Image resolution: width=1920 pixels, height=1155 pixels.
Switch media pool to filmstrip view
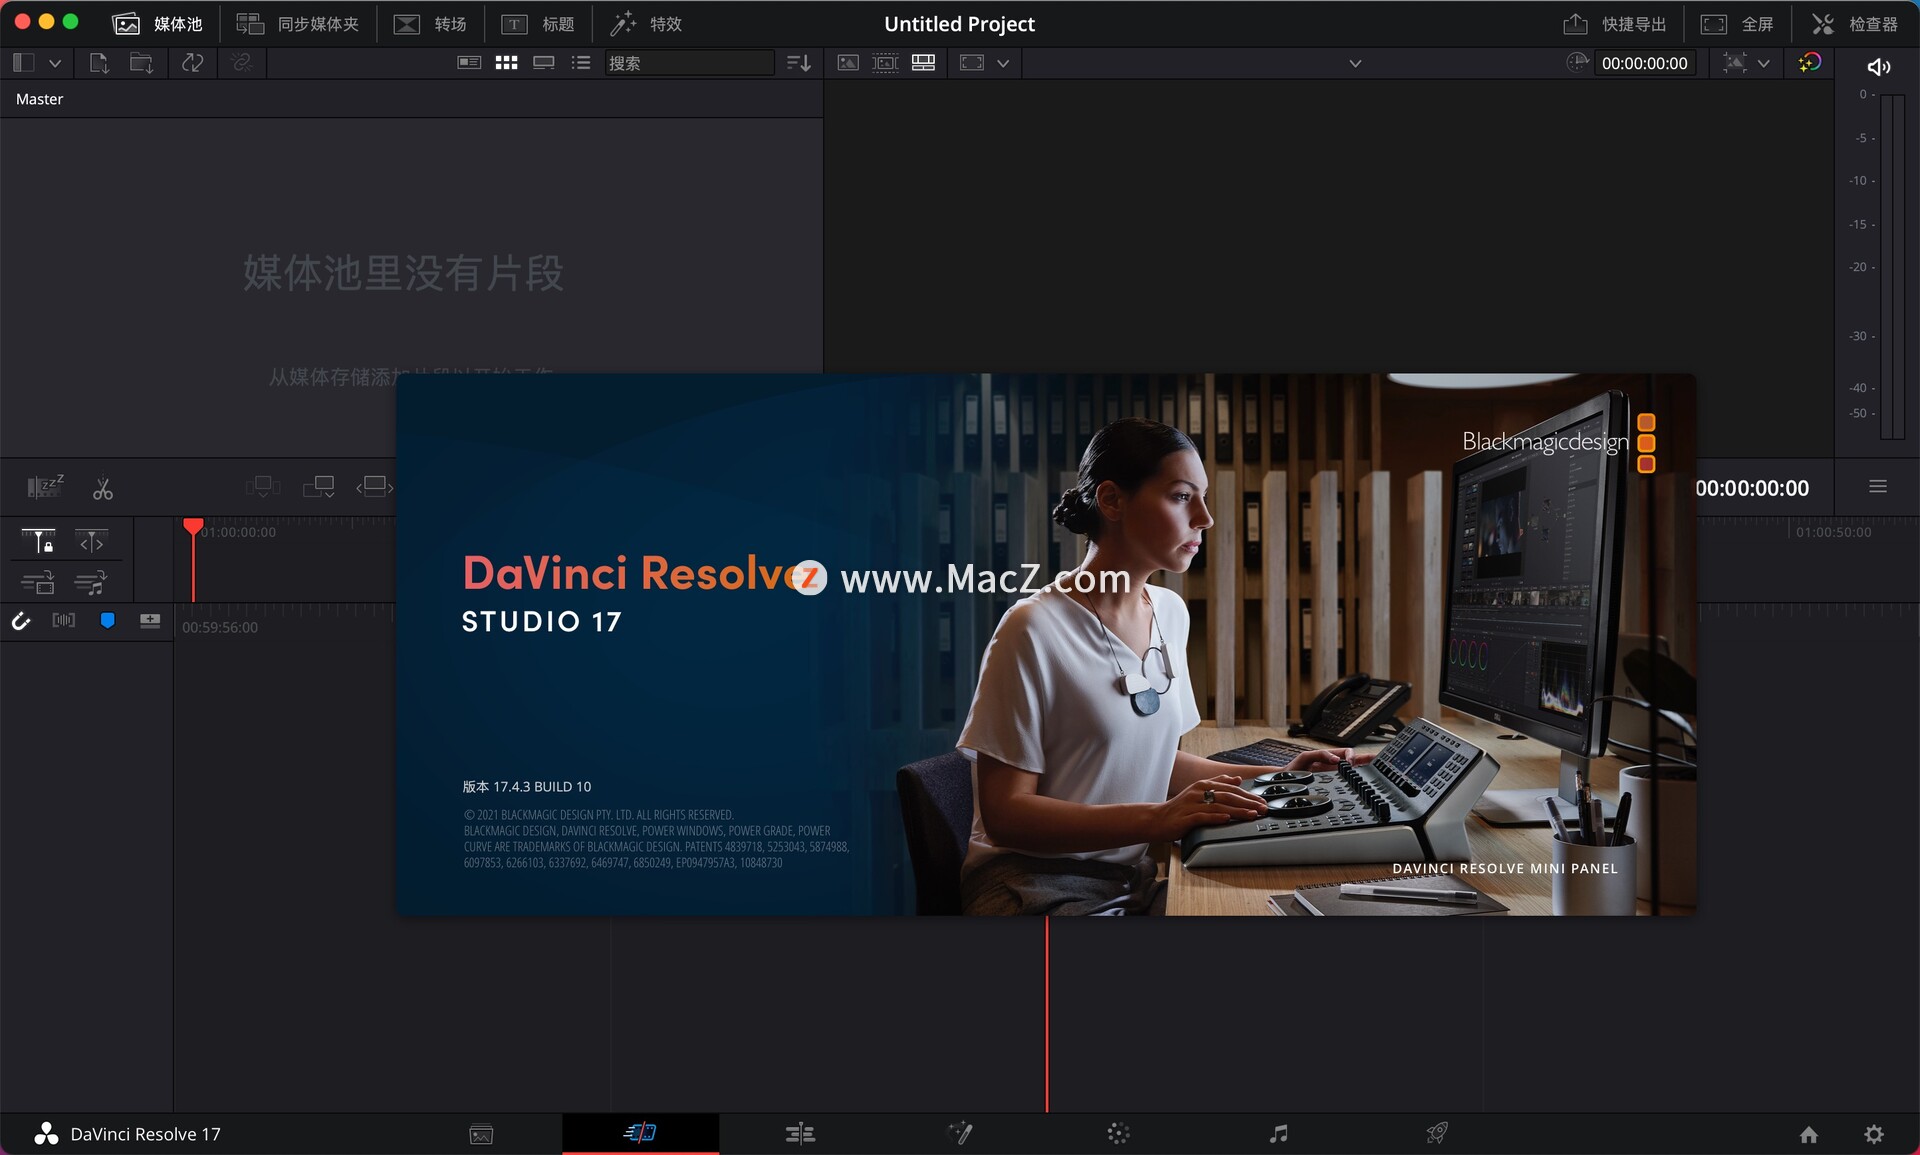(x=544, y=63)
